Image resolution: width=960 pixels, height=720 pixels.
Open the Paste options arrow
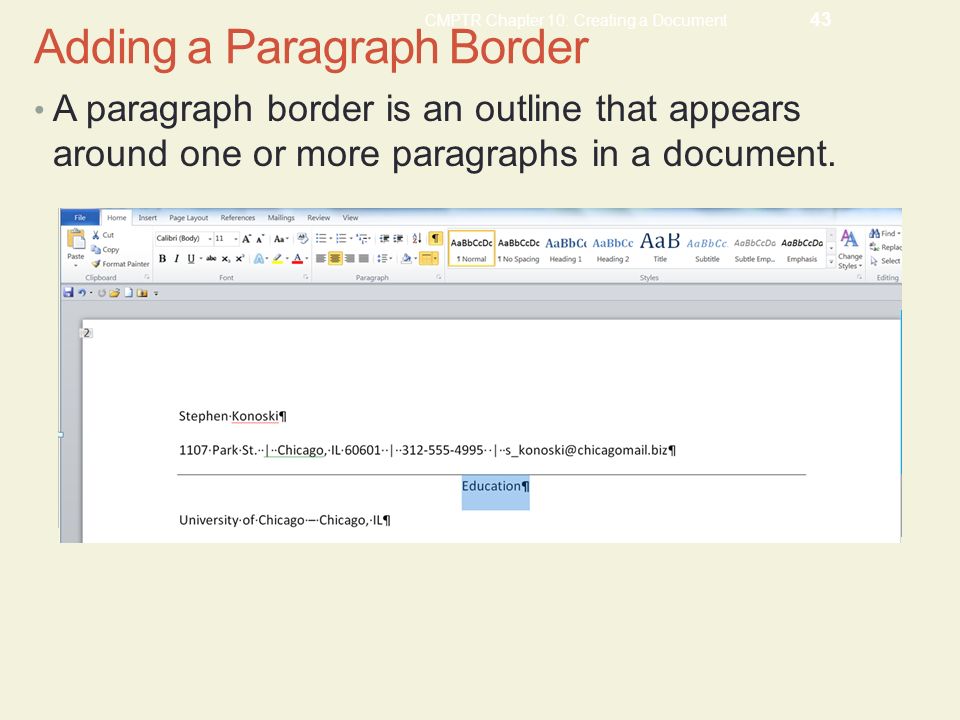pos(76,266)
